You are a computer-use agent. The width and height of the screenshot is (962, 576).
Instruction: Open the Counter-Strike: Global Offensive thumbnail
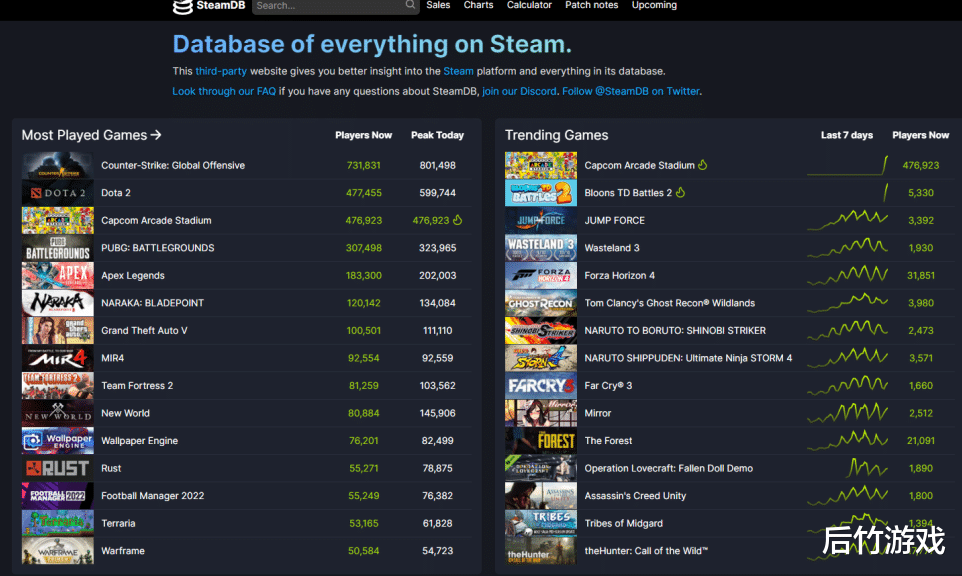58,165
